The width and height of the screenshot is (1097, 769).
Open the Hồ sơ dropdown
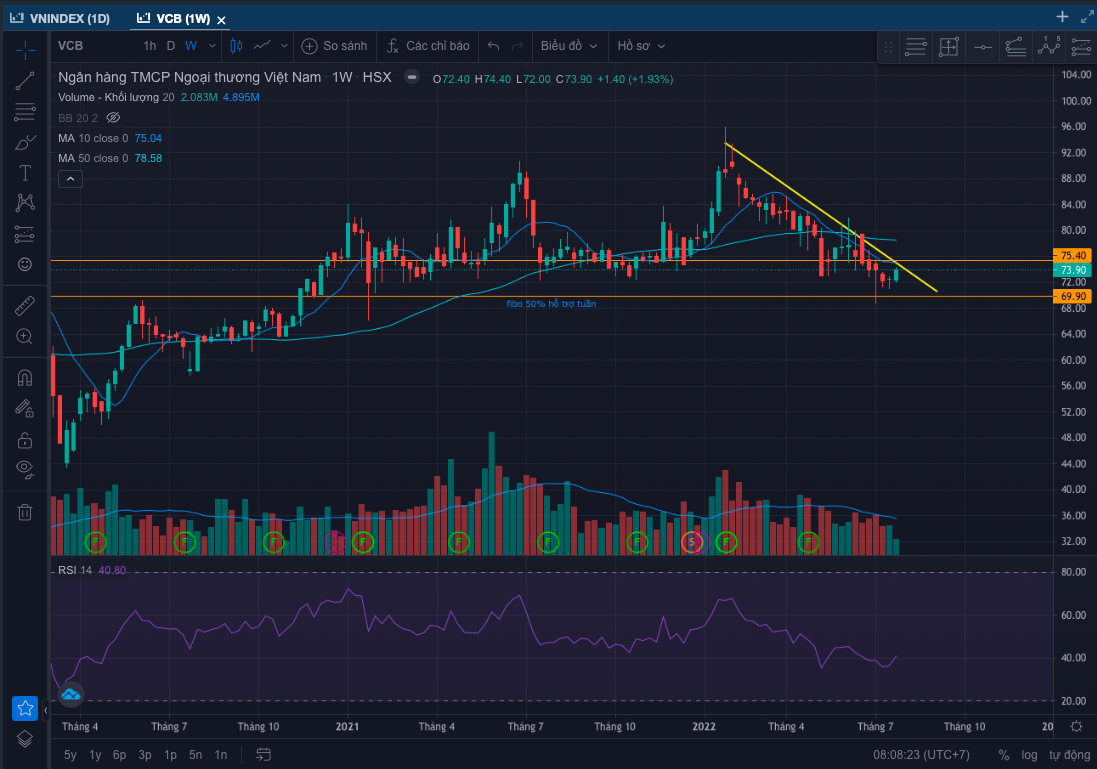(641, 45)
